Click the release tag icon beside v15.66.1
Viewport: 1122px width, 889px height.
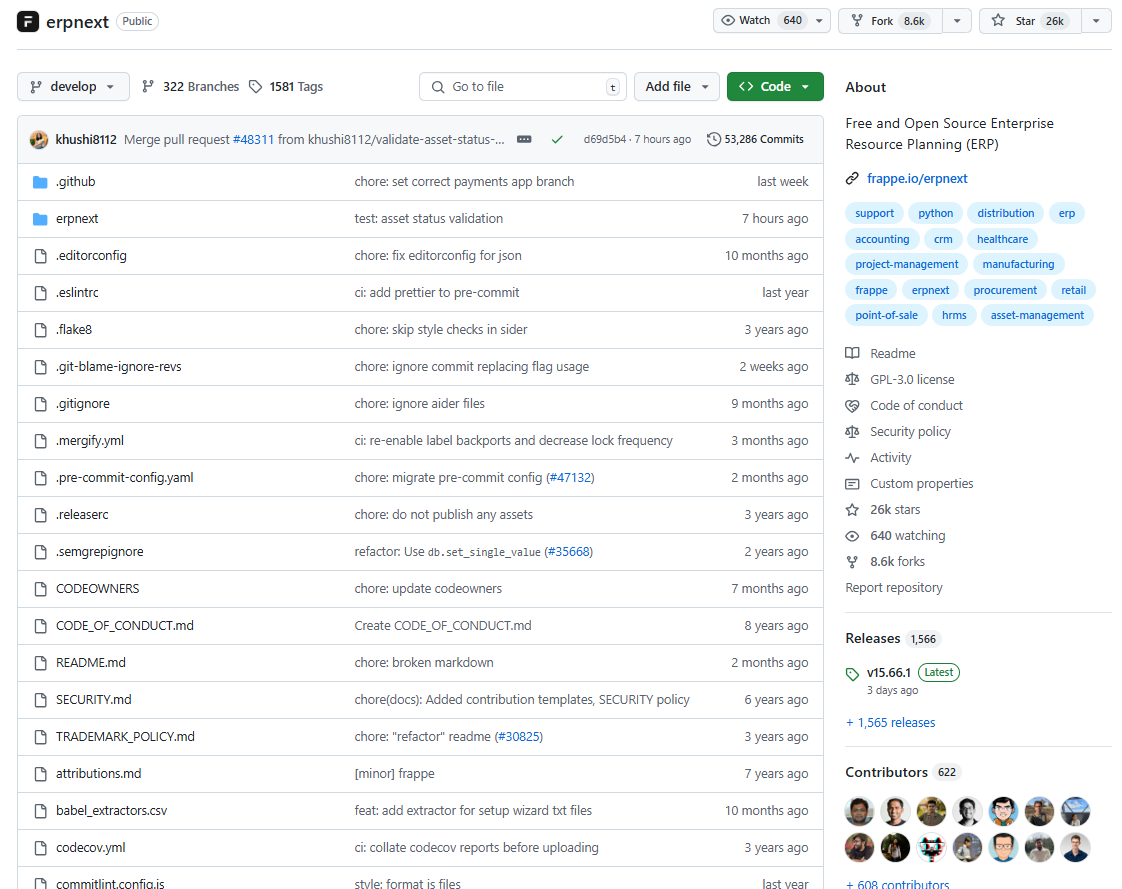tap(852, 674)
